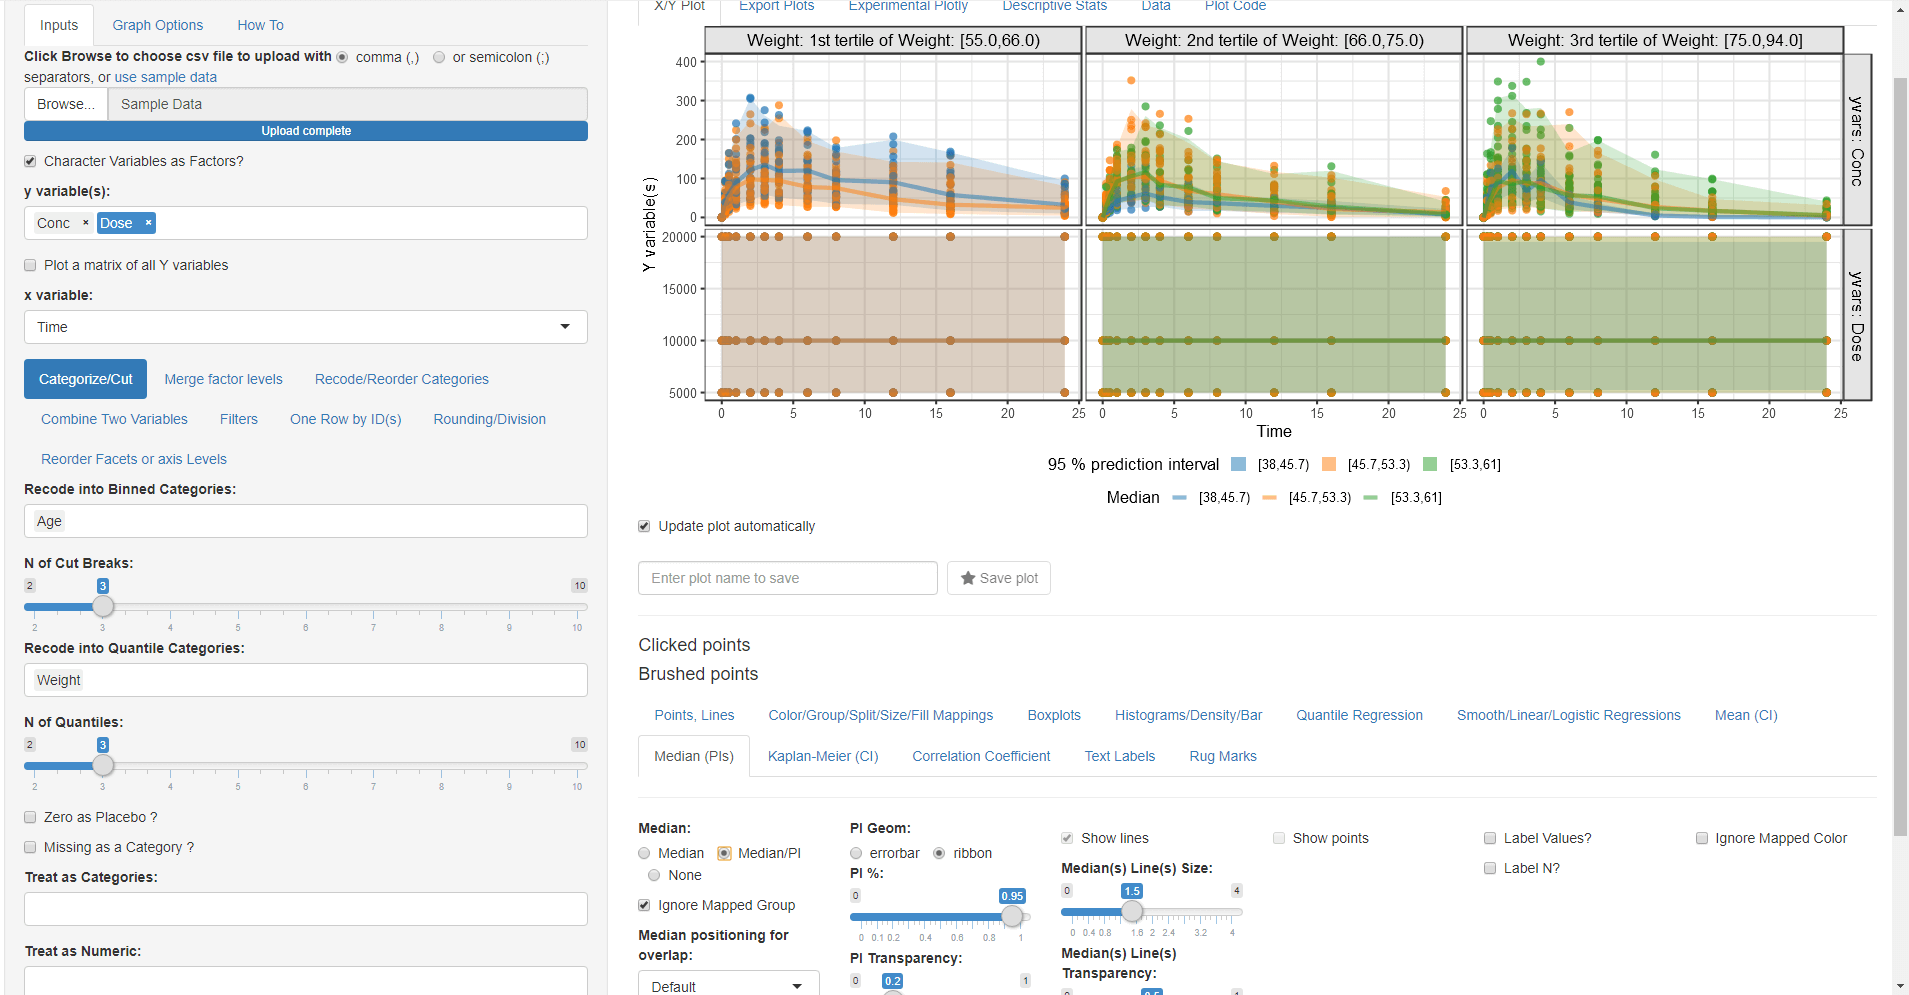Click Median(s) Line(s) Size slider handle
Screen dimensions: 1909x995
tap(1132, 911)
